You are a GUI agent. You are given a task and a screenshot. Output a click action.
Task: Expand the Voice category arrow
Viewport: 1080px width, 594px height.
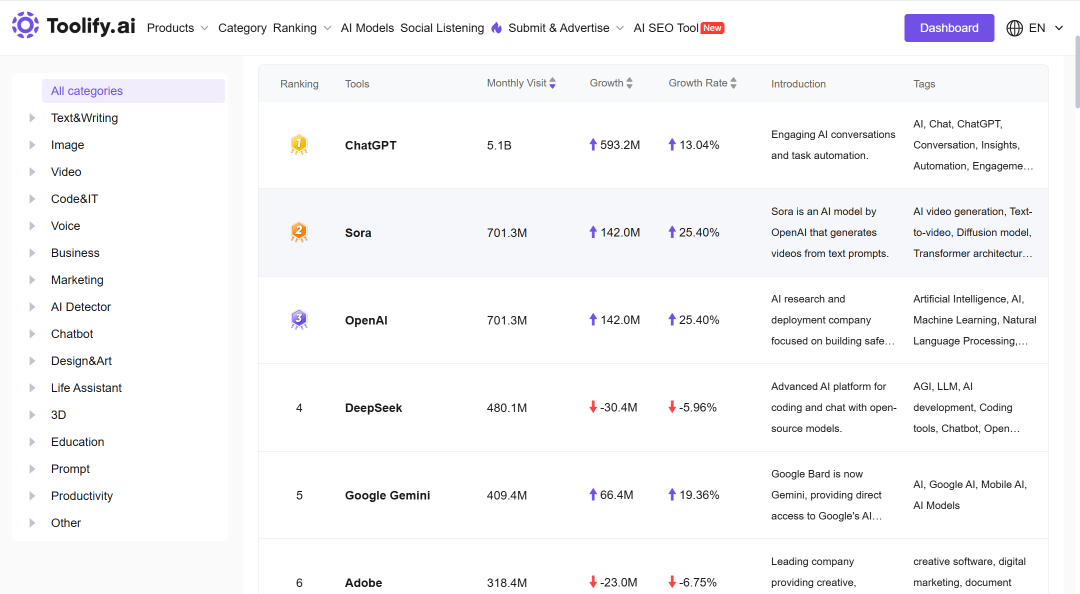(32, 226)
